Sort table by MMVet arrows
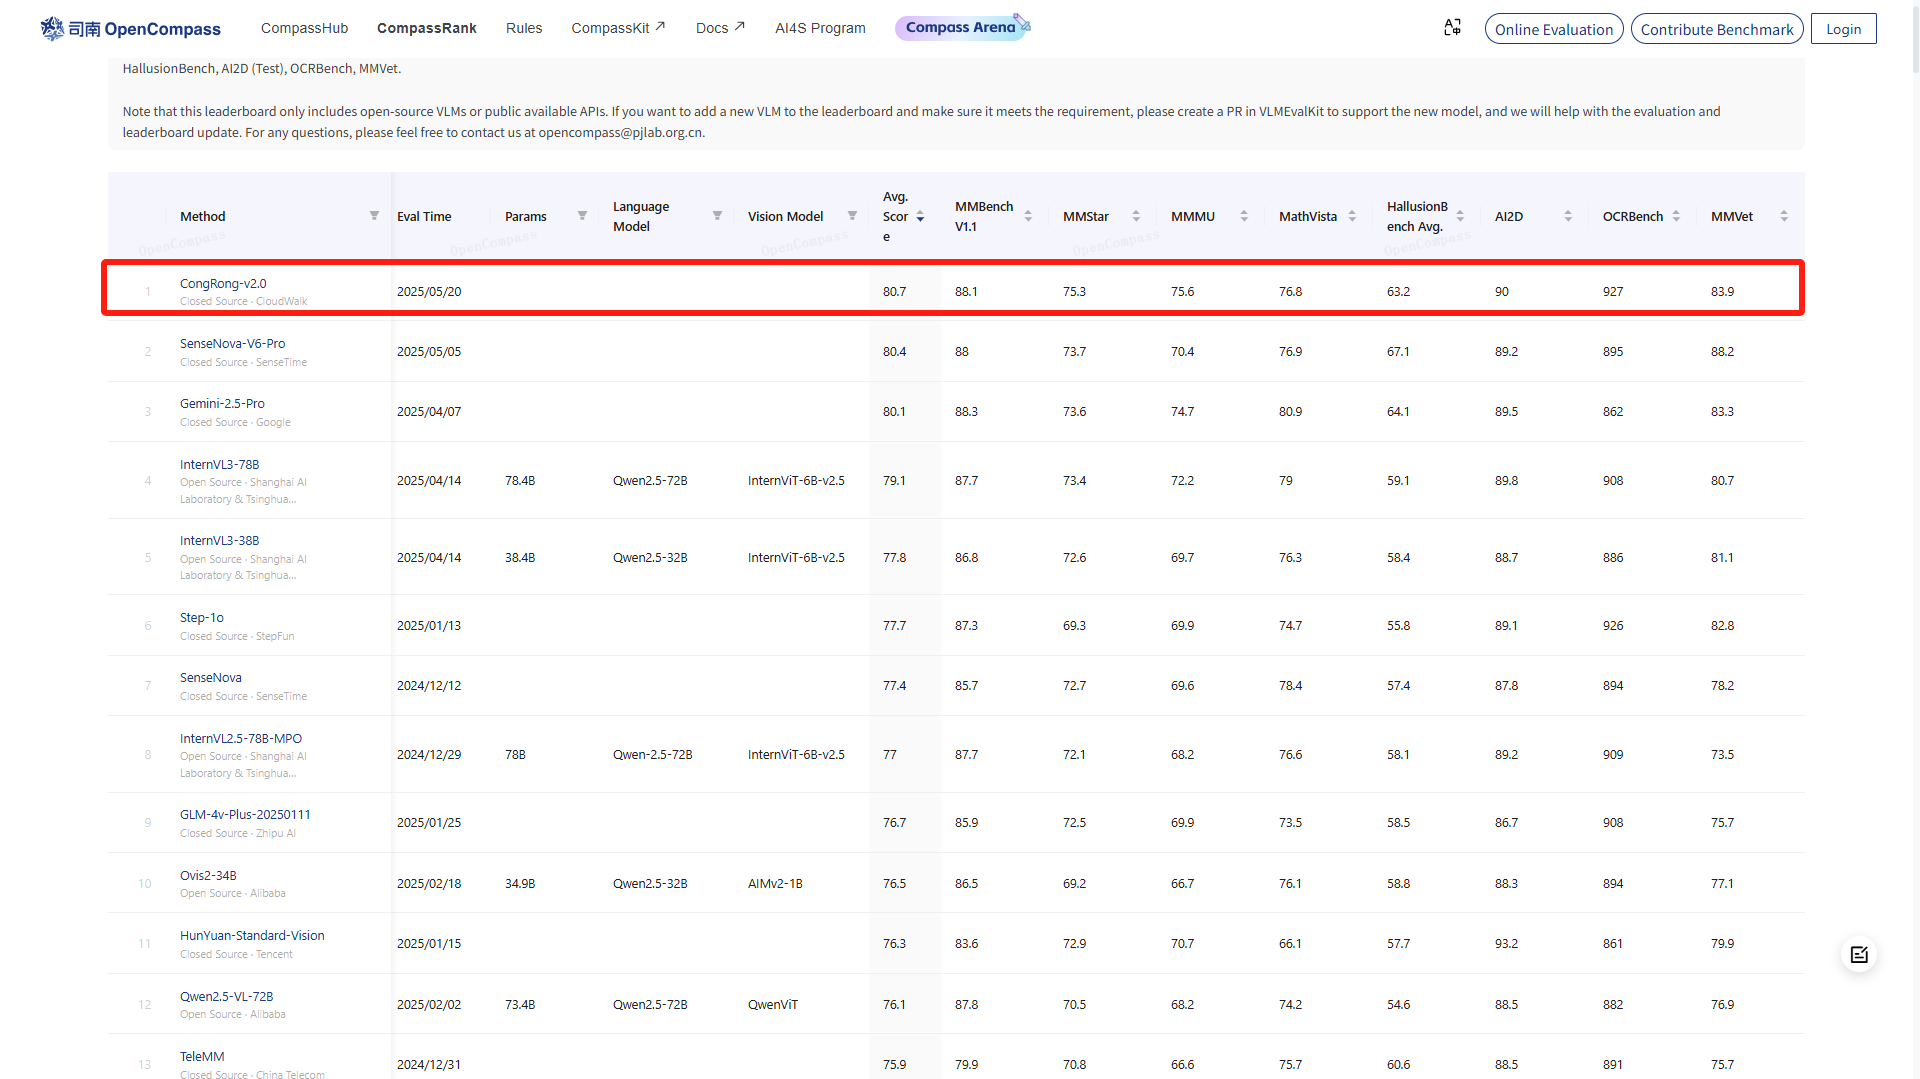This screenshot has height=1079, width=1920. coord(1784,216)
